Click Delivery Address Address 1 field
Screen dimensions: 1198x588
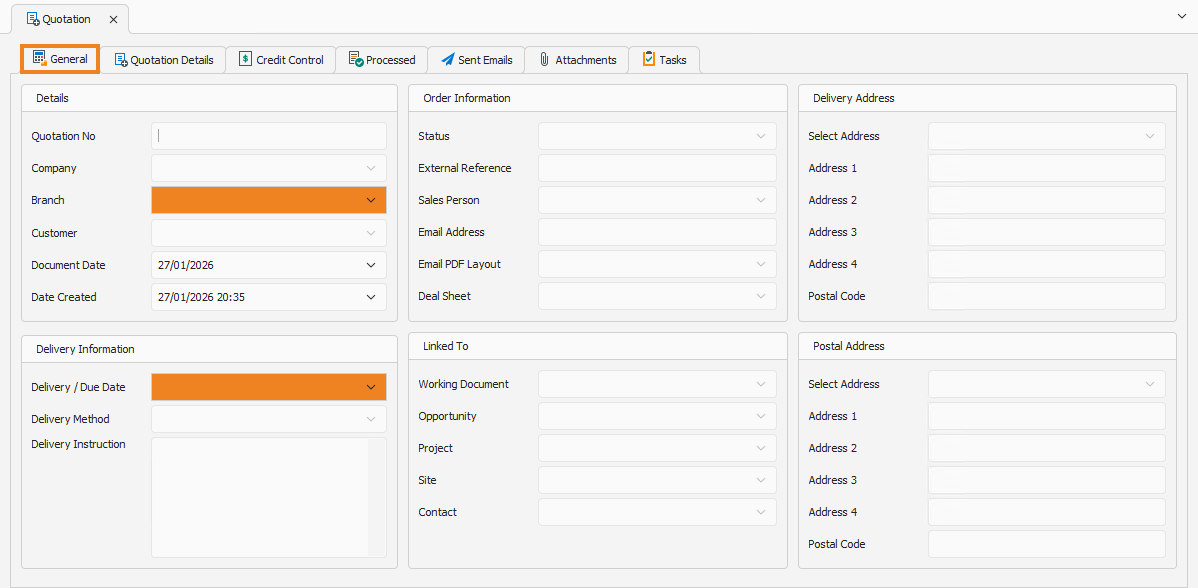(x=1047, y=168)
